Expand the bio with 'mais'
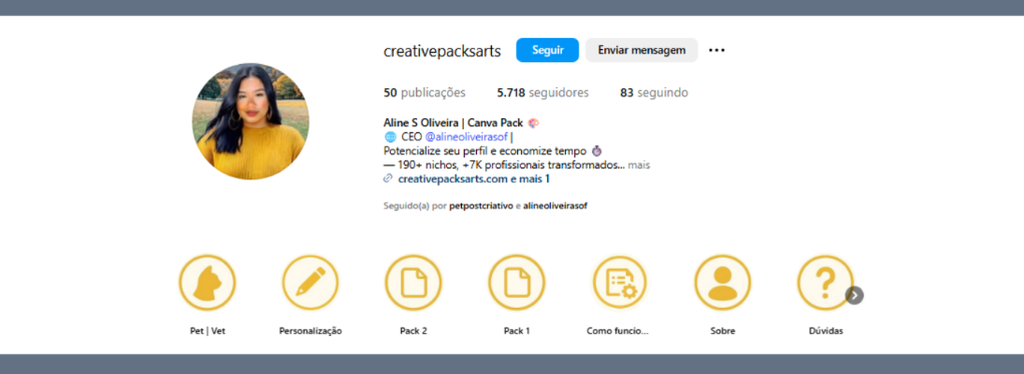The height and width of the screenshot is (374, 1024). point(639,165)
